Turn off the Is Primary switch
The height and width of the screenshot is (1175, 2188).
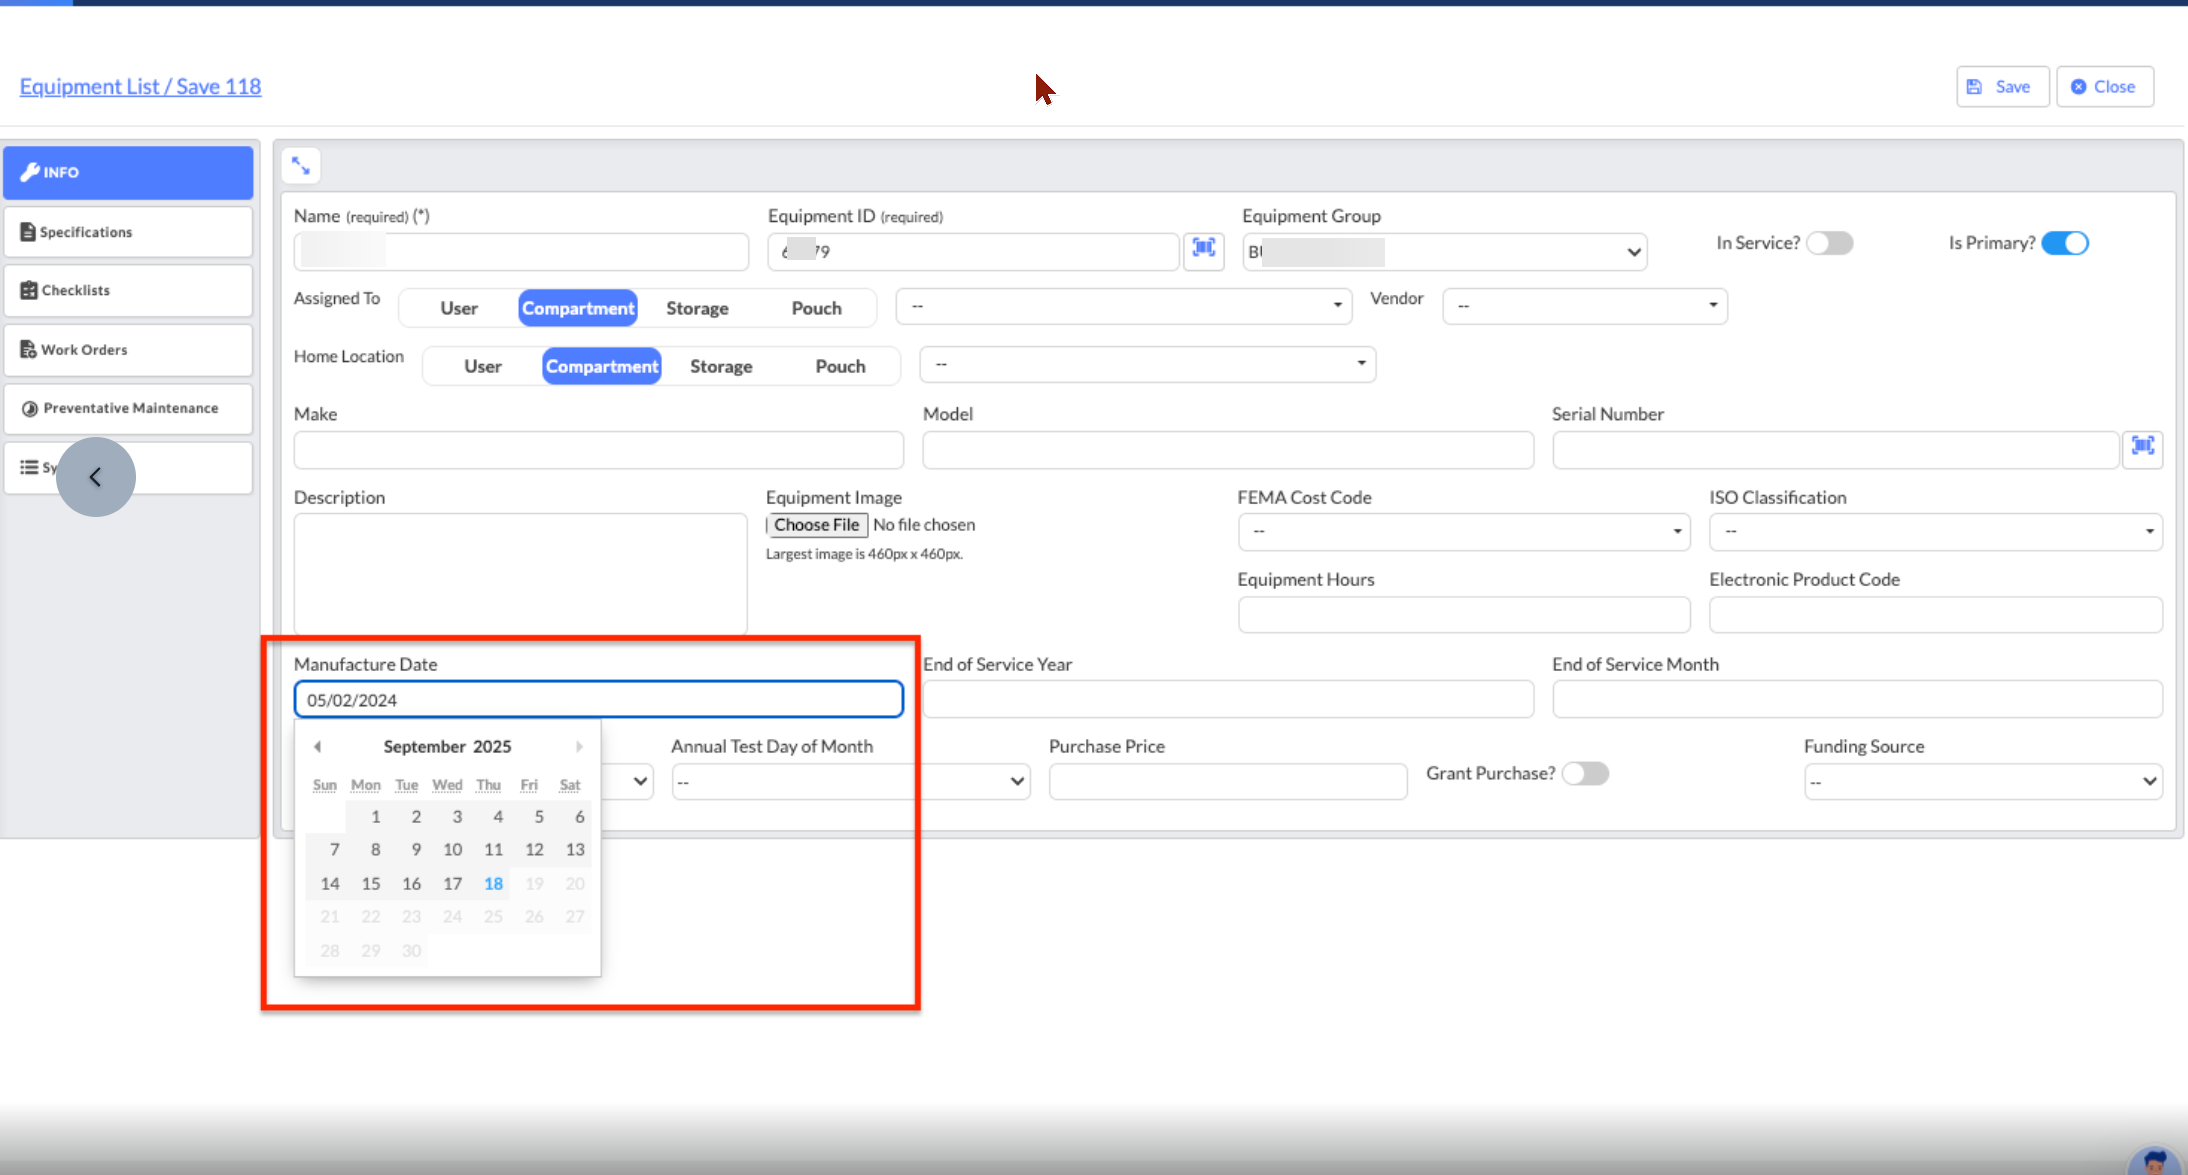[x=2064, y=243]
